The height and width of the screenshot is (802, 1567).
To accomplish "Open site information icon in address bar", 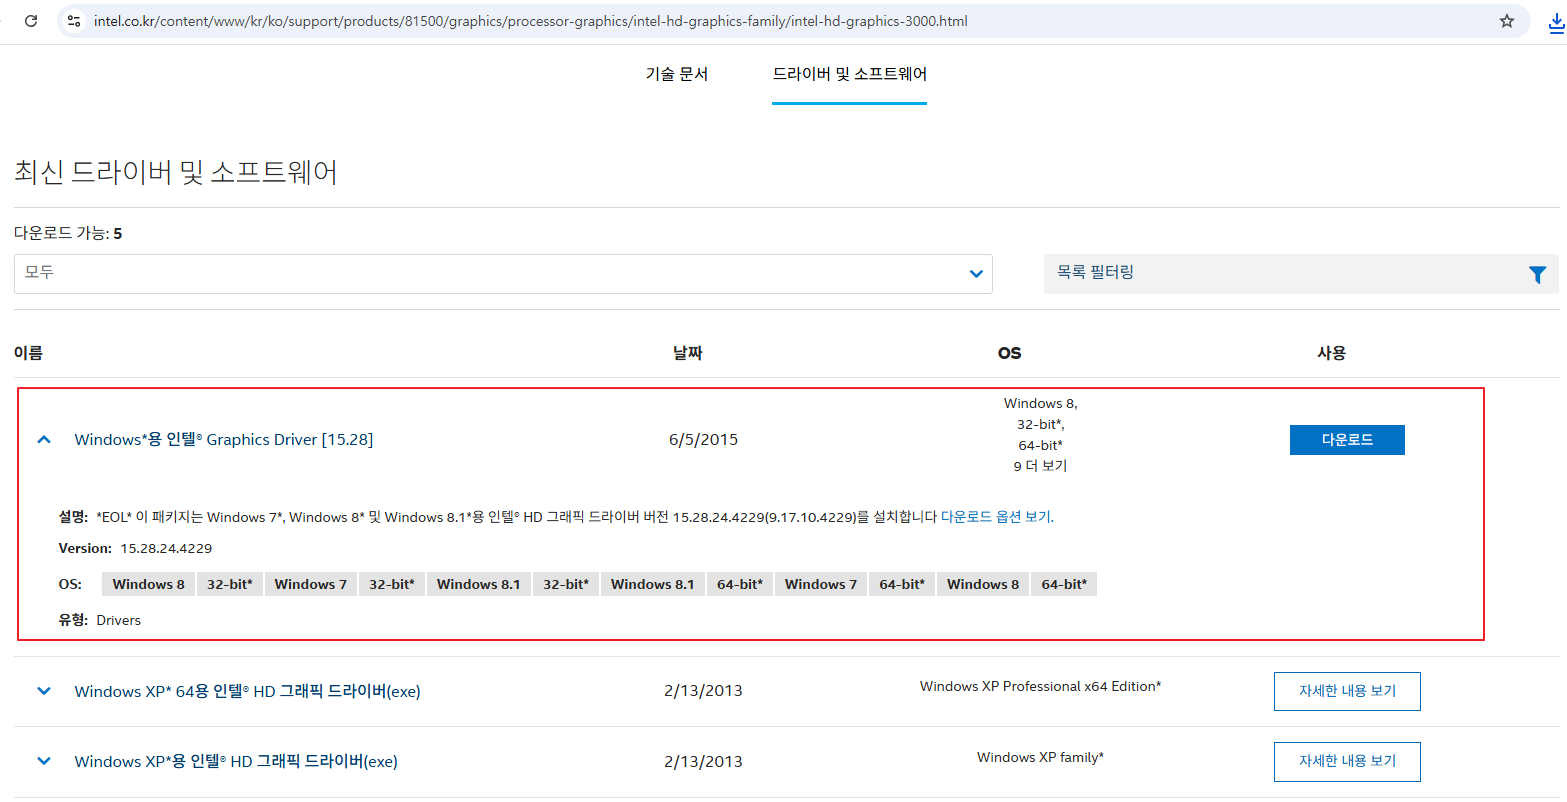I will click(x=74, y=21).
